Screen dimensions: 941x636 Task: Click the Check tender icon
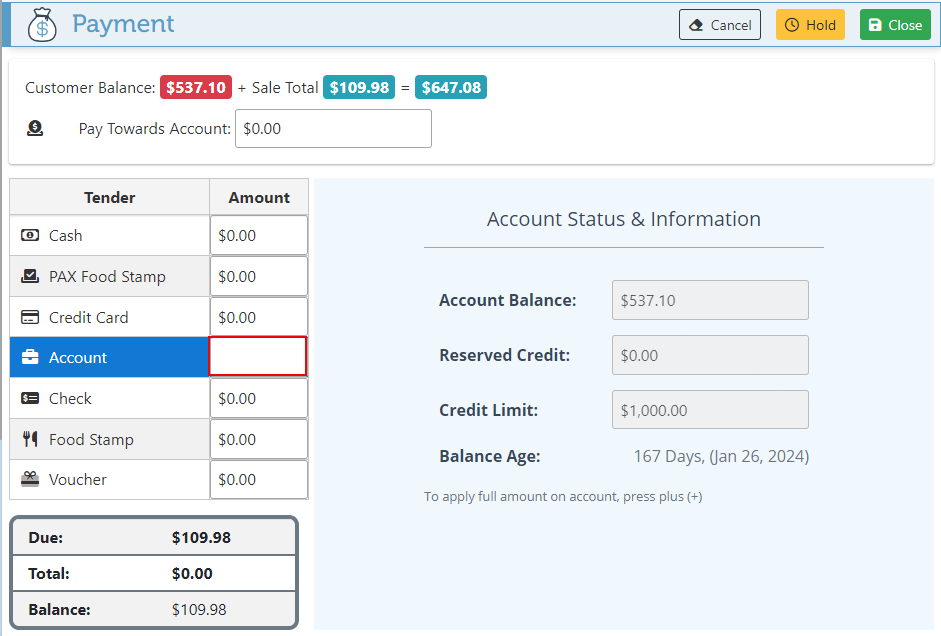pos(30,399)
